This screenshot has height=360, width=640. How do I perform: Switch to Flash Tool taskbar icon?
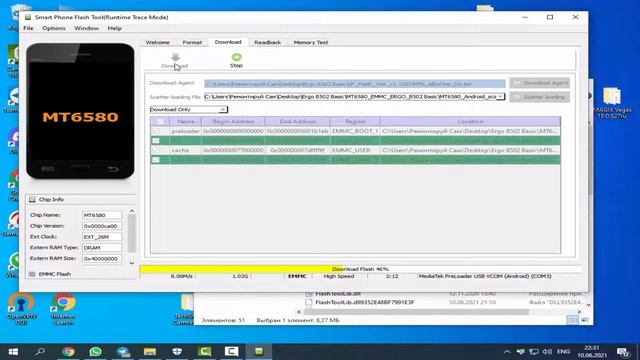pos(259,351)
